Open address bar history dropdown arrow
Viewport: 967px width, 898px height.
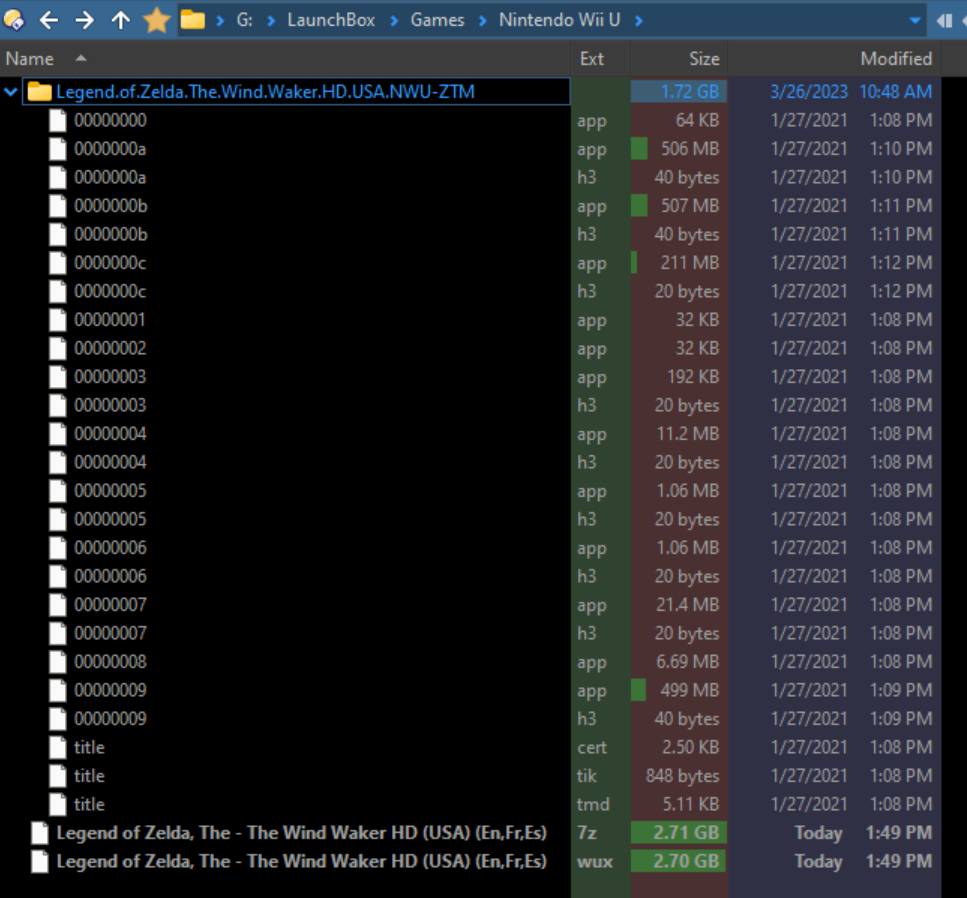pyautogui.click(x=915, y=20)
